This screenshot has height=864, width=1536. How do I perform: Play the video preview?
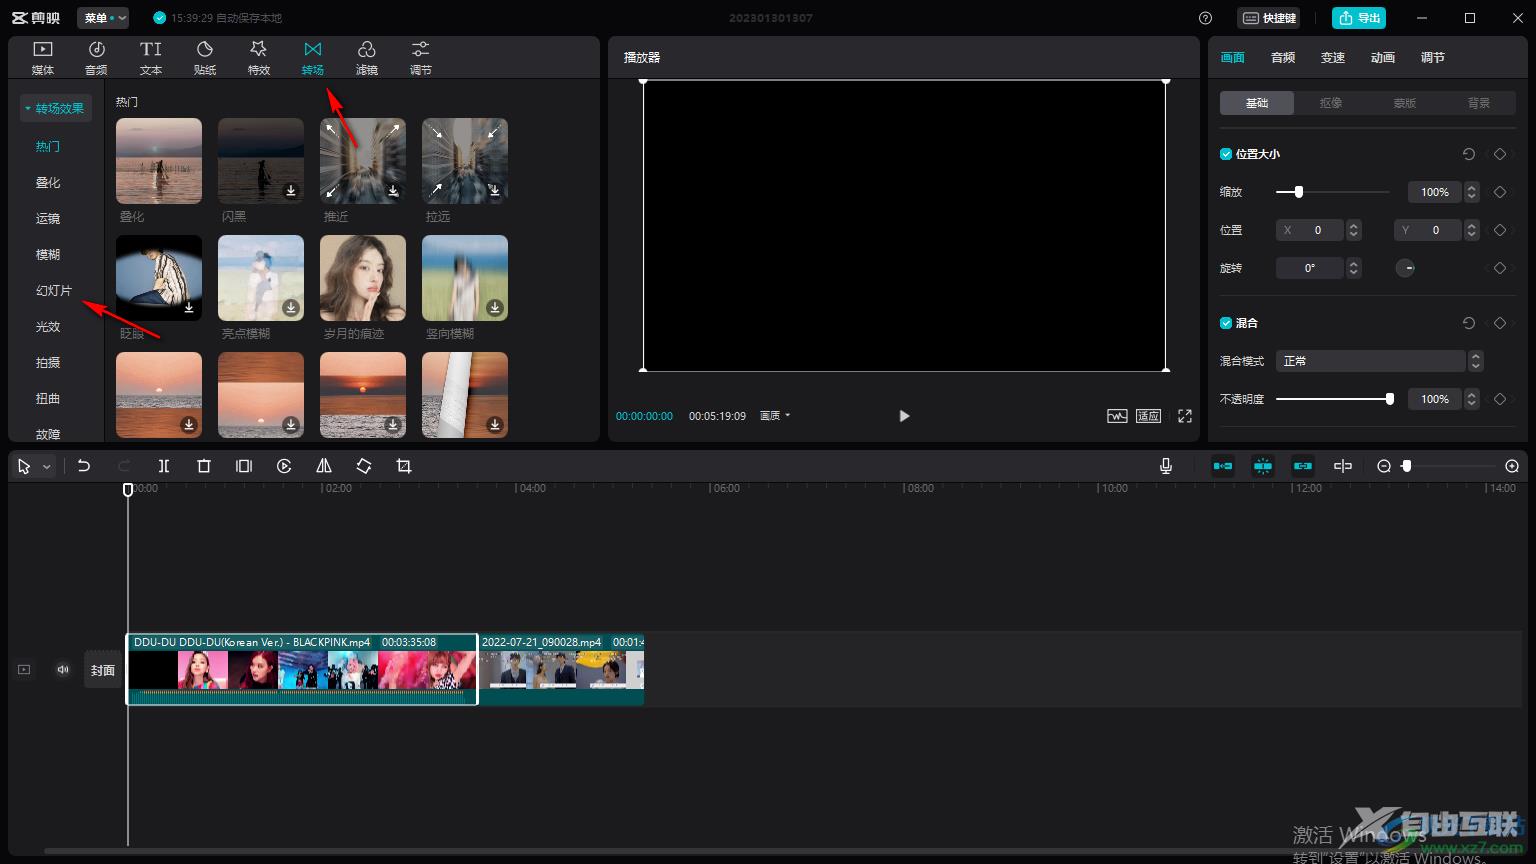coord(904,416)
